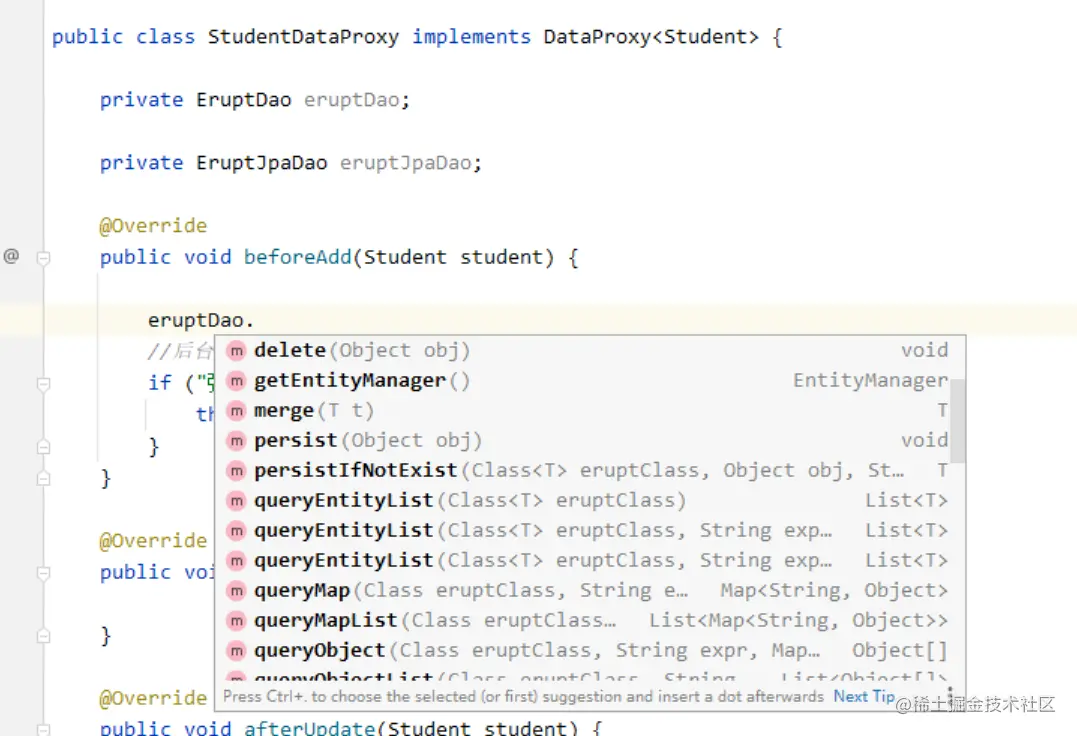The image size is (1077, 736).
Task: Click the beforeAdd closing brace fold marker
Action: pyautogui.click(x=43, y=478)
